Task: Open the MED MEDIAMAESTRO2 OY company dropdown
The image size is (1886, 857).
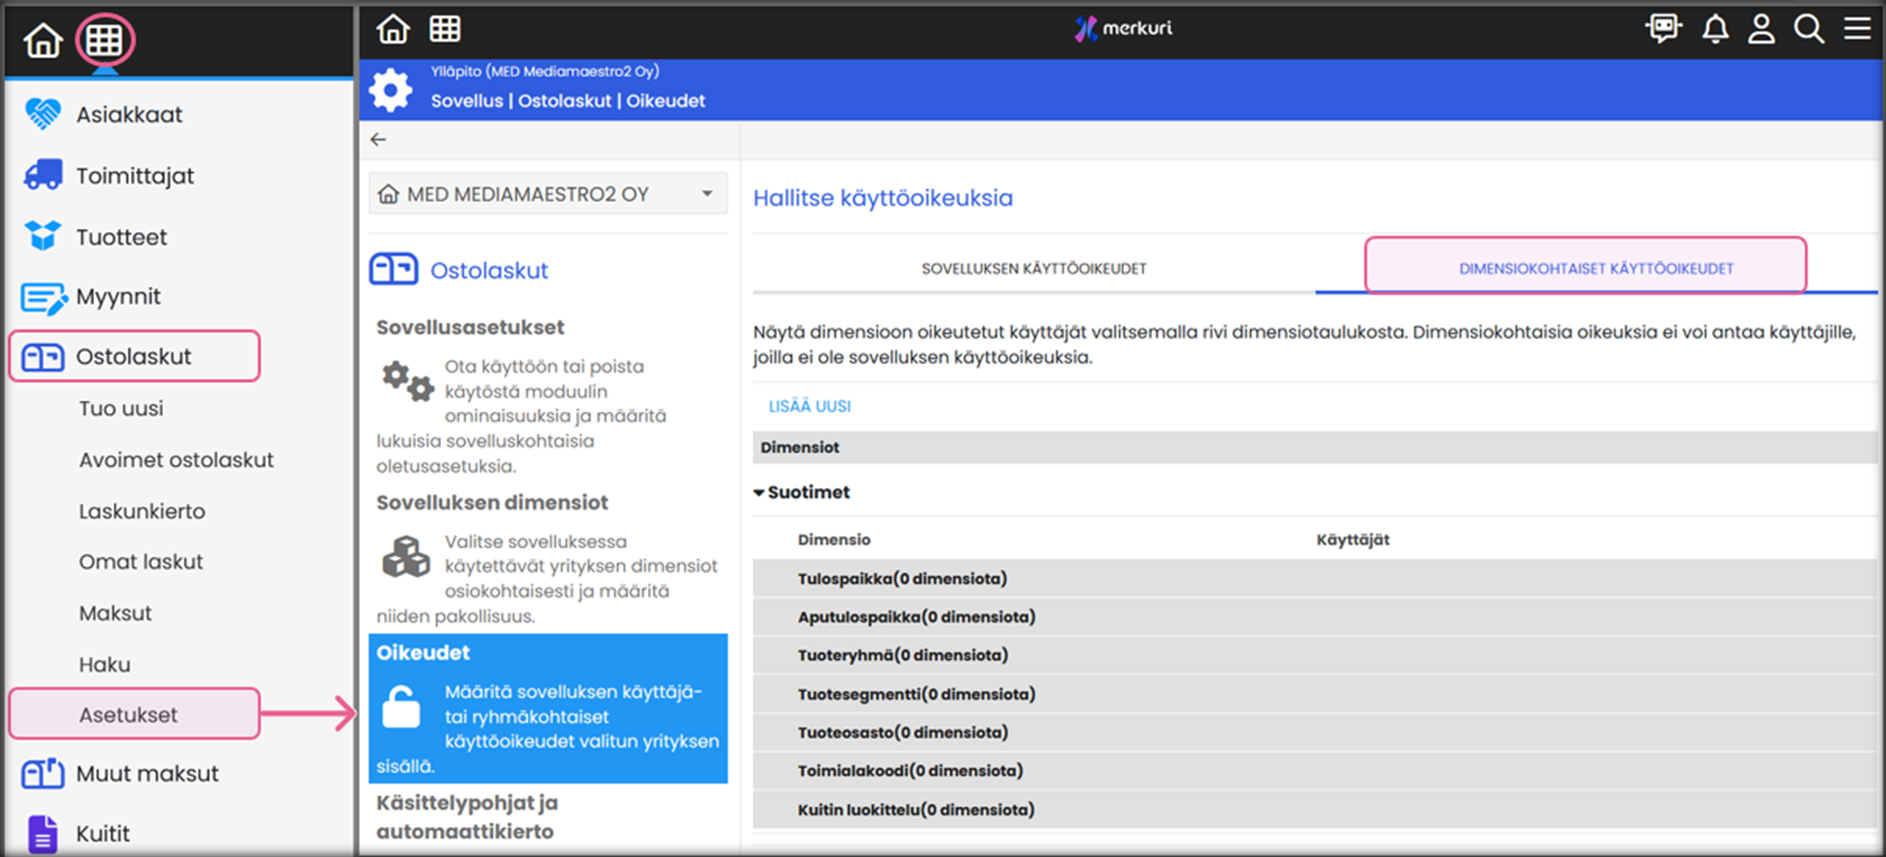Action: point(547,194)
